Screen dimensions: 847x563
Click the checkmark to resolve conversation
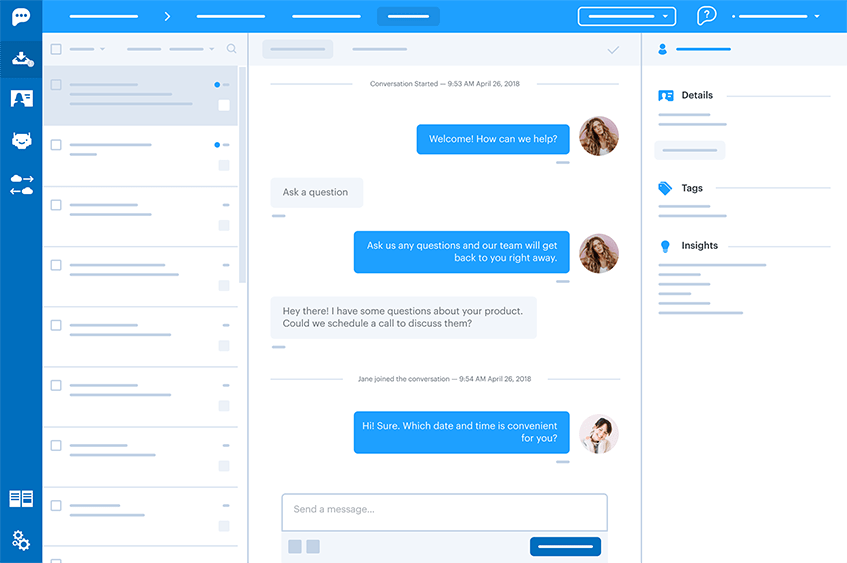613,50
